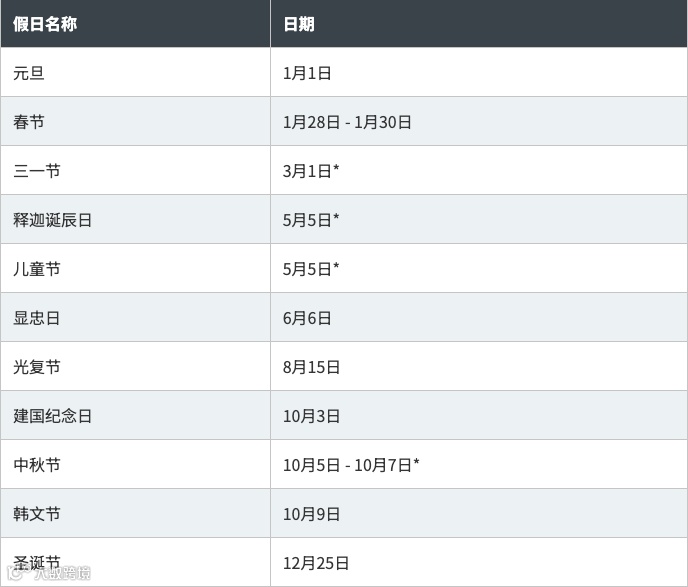Viewport: 688px width, 587px height.
Task: Click the 春节 holiday name
Action: pos(29,122)
